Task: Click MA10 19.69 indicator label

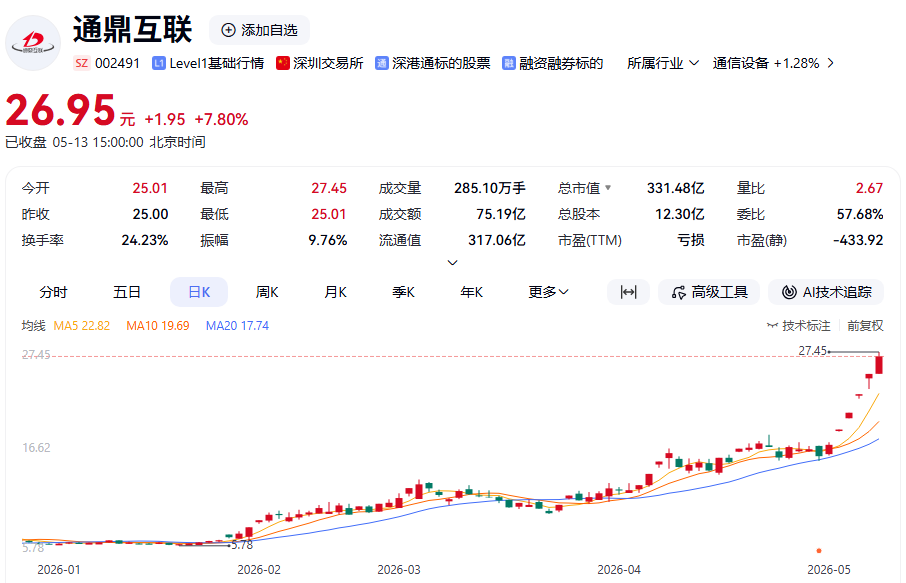Action: click(x=158, y=325)
